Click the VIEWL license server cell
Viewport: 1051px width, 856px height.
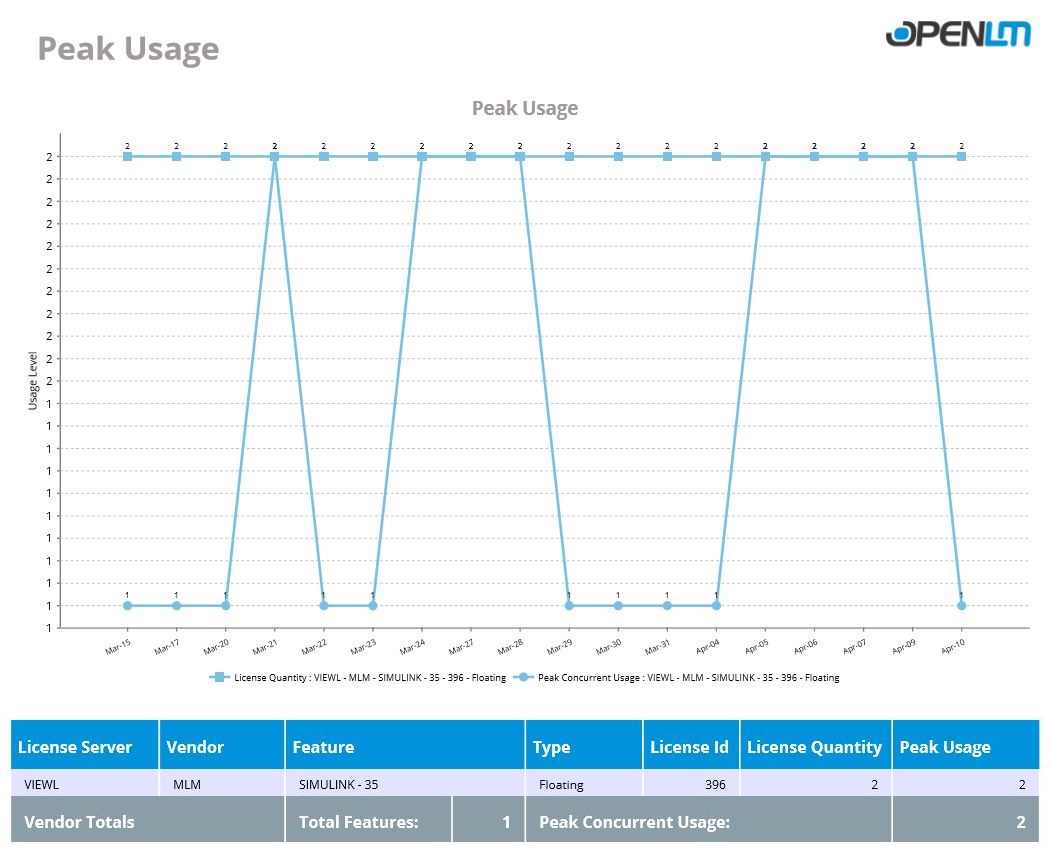42,785
